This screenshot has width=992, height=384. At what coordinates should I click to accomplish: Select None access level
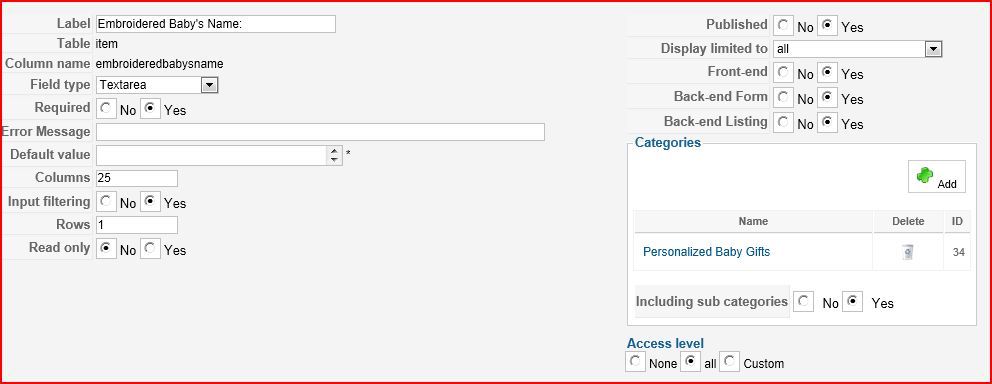(635, 362)
